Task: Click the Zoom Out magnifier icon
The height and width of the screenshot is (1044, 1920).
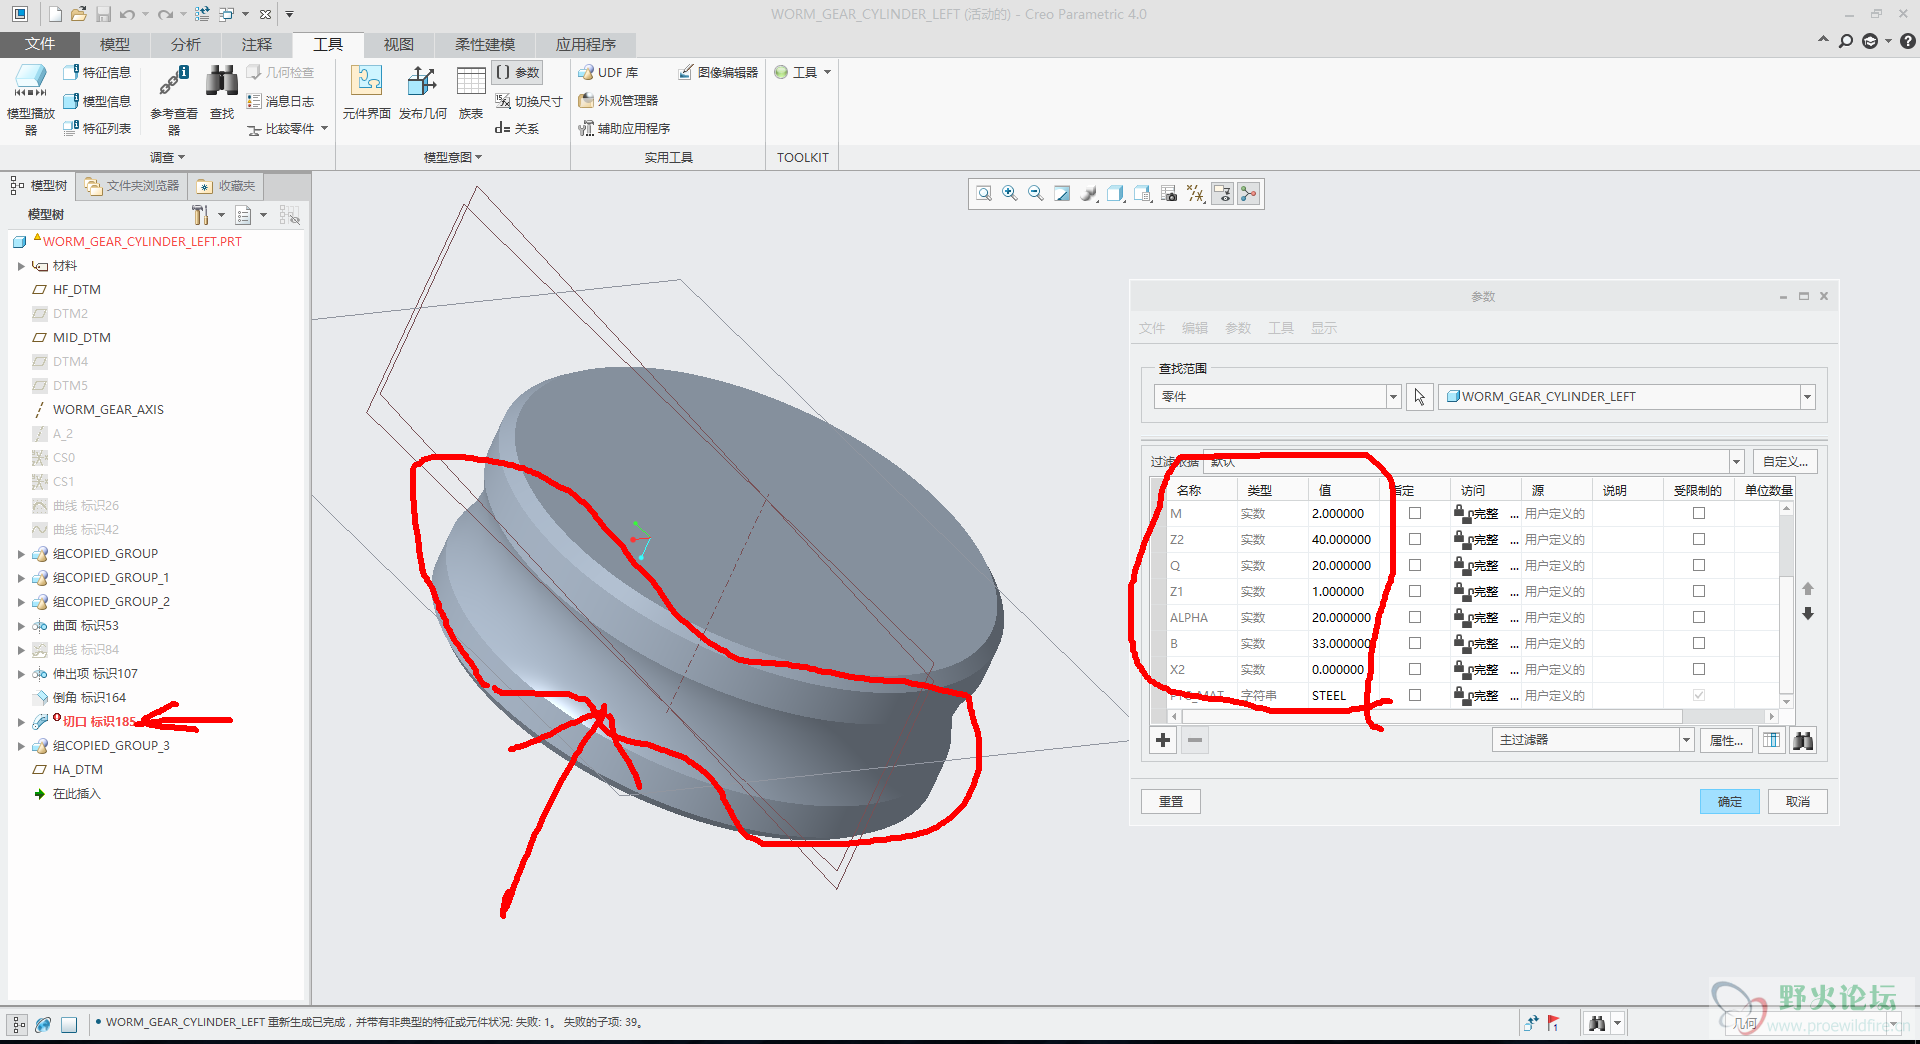Action: (x=1036, y=194)
